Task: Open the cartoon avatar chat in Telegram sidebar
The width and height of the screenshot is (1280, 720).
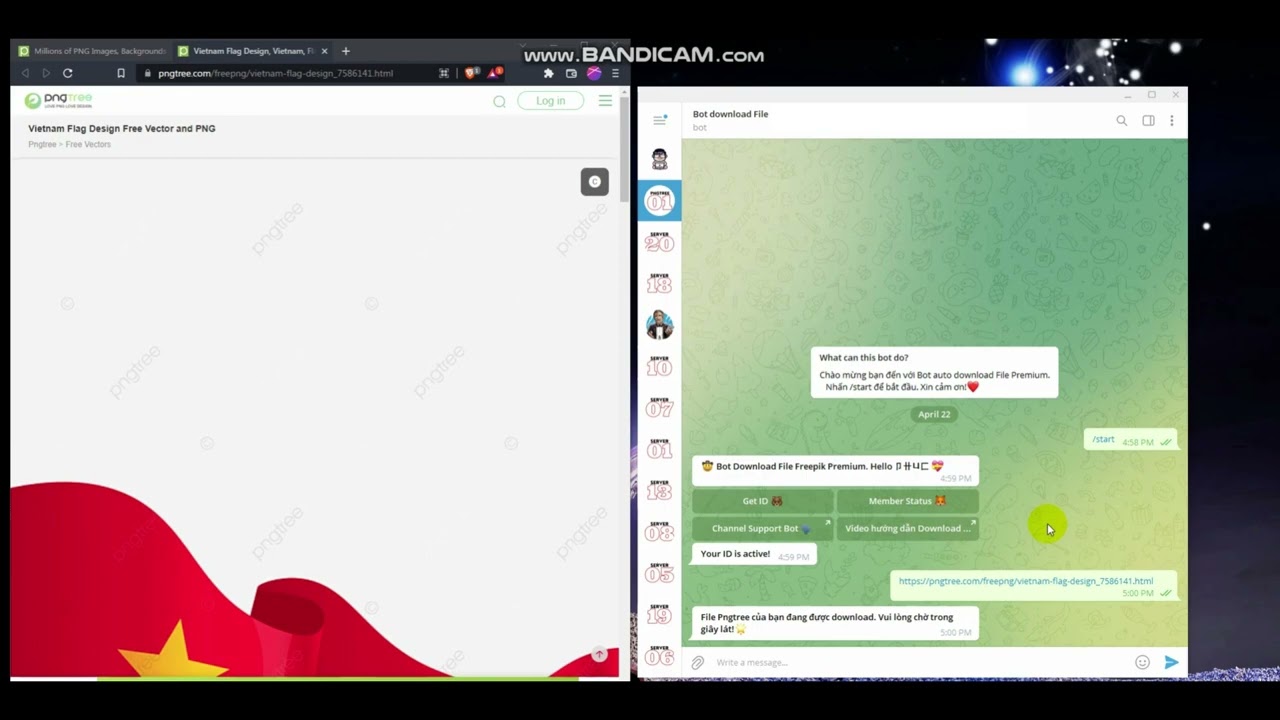Action: [x=659, y=160]
